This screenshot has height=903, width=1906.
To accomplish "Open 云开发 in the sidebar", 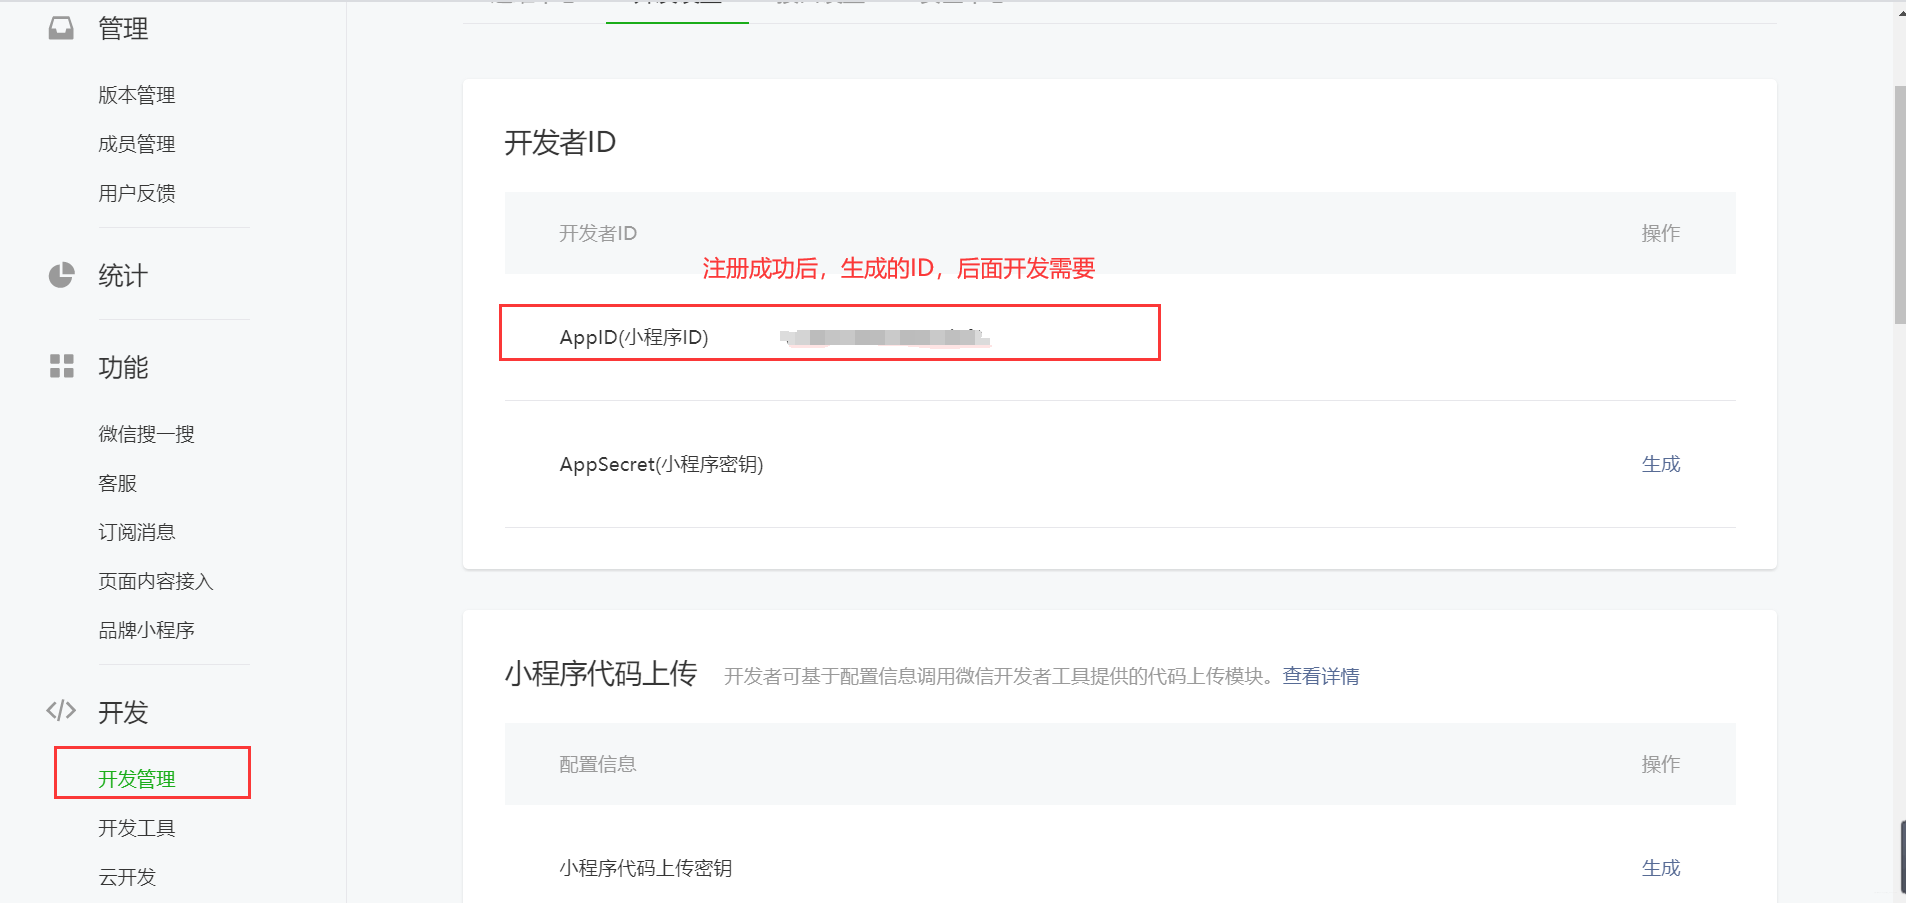I will 127,877.
